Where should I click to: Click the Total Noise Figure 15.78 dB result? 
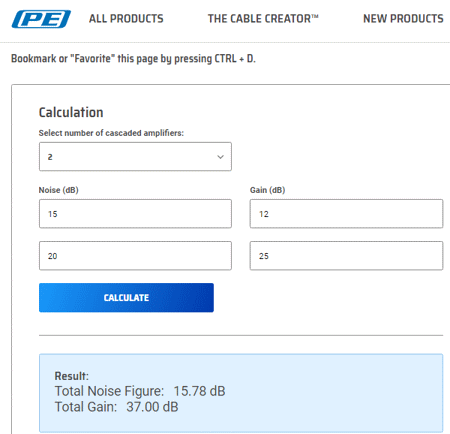click(x=140, y=391)
